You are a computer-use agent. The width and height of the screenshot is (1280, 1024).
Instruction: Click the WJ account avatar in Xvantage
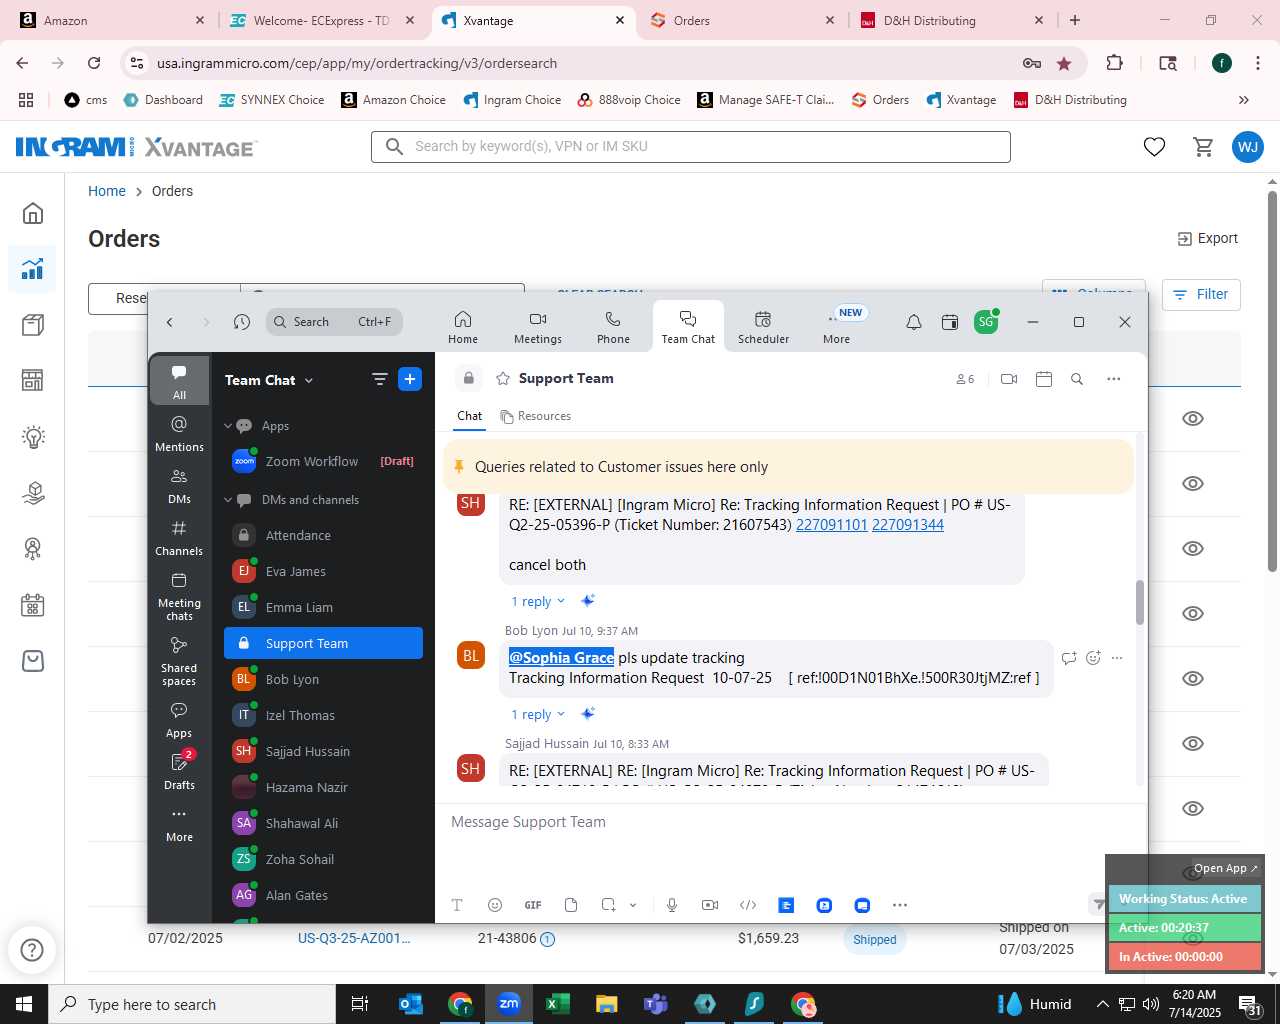1247,147
